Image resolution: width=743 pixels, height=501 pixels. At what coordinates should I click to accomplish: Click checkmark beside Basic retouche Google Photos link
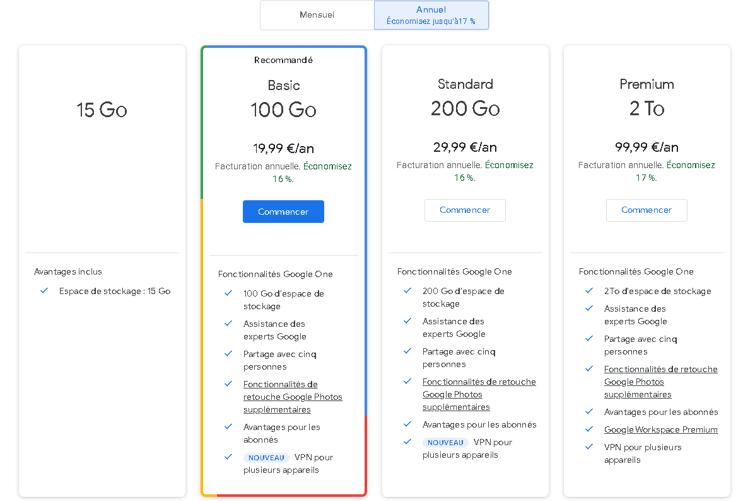[x=228, y=383]
